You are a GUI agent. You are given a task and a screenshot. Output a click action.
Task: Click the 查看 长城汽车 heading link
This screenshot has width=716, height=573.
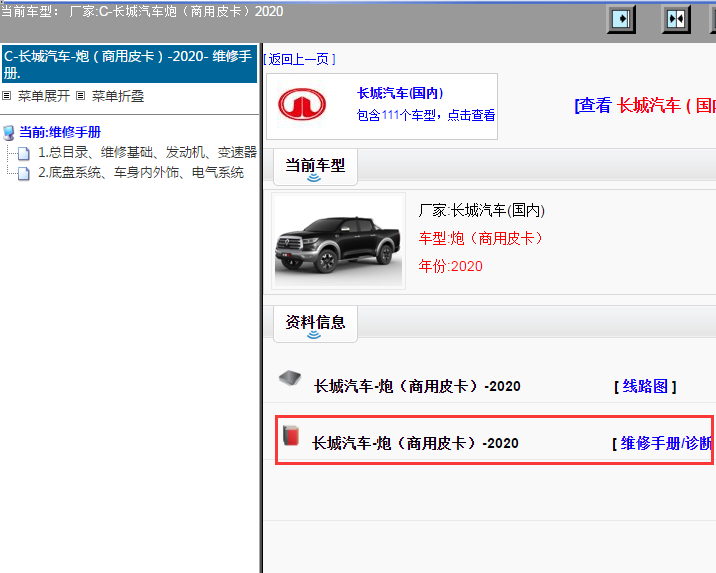click(645, 105)
